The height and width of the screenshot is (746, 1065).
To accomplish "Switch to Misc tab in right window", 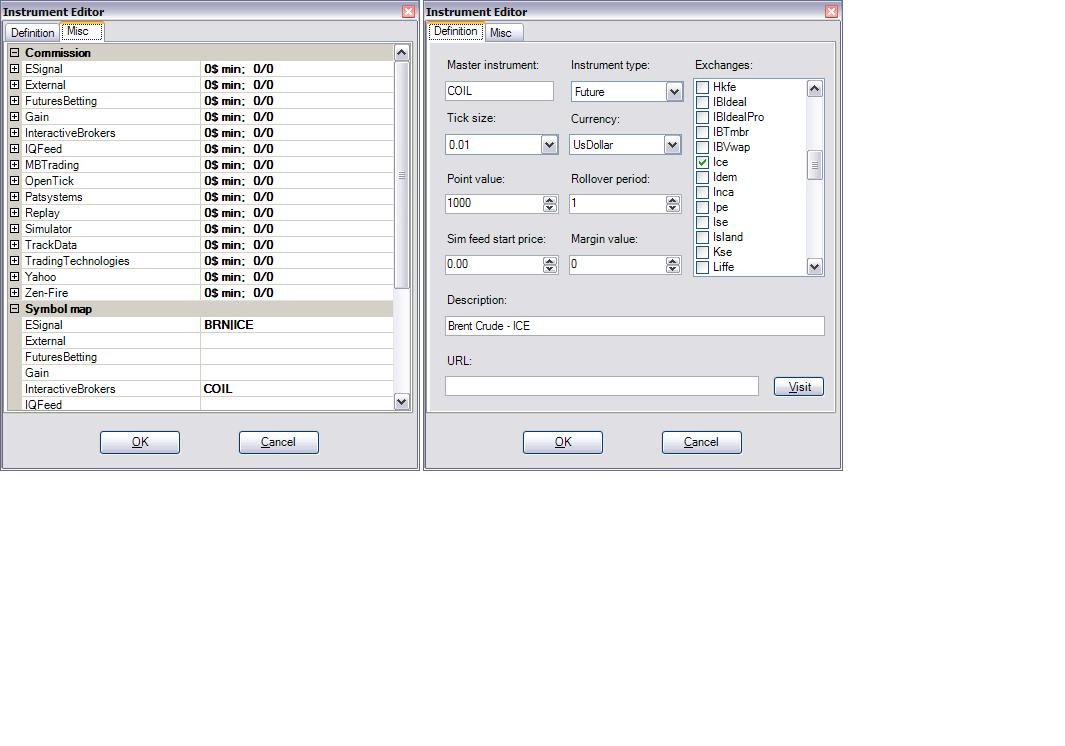I will (x=503, y=33).
